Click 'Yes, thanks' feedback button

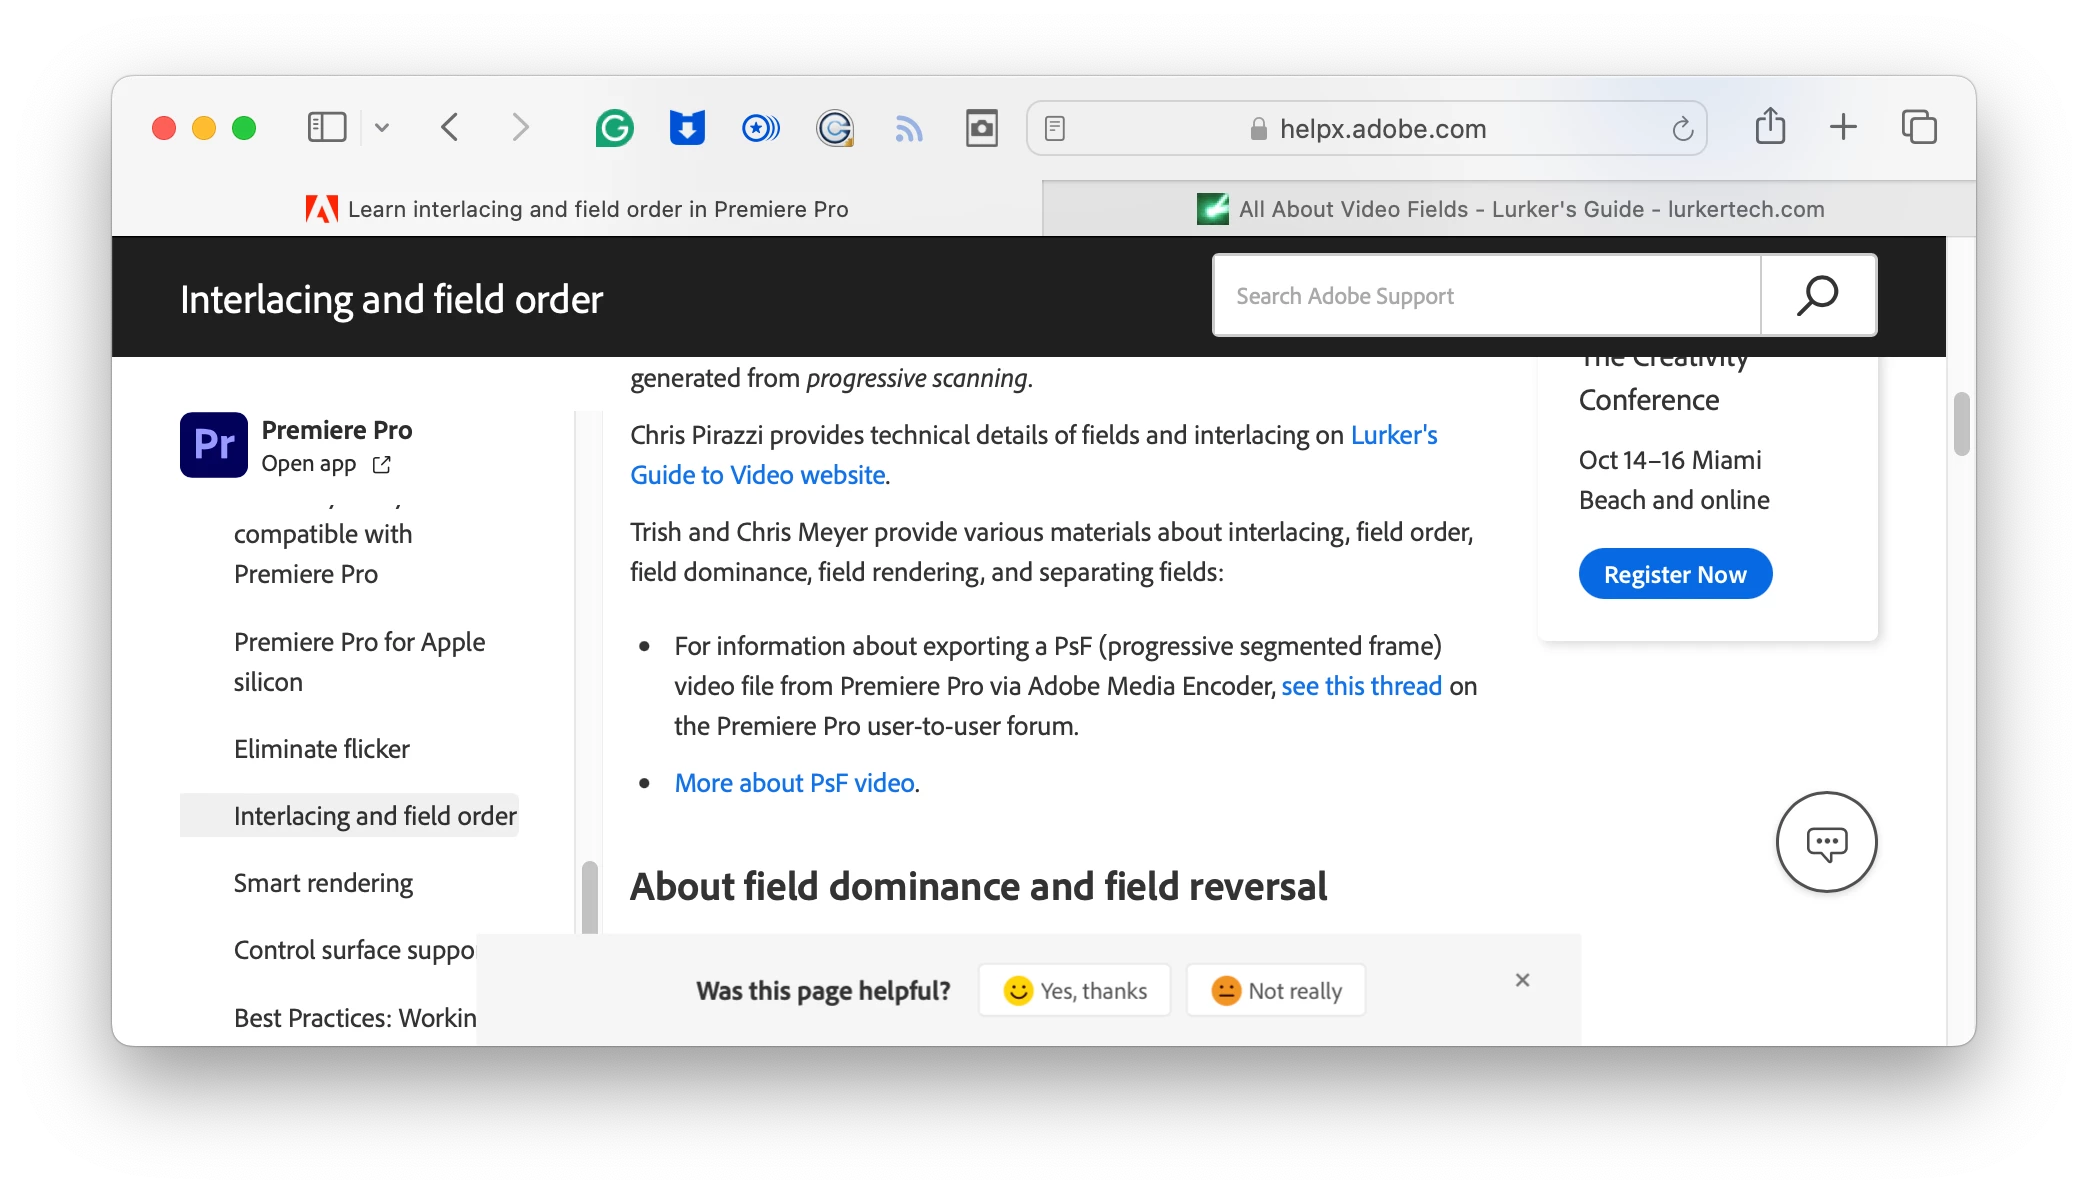click(x=1074, y=990)
